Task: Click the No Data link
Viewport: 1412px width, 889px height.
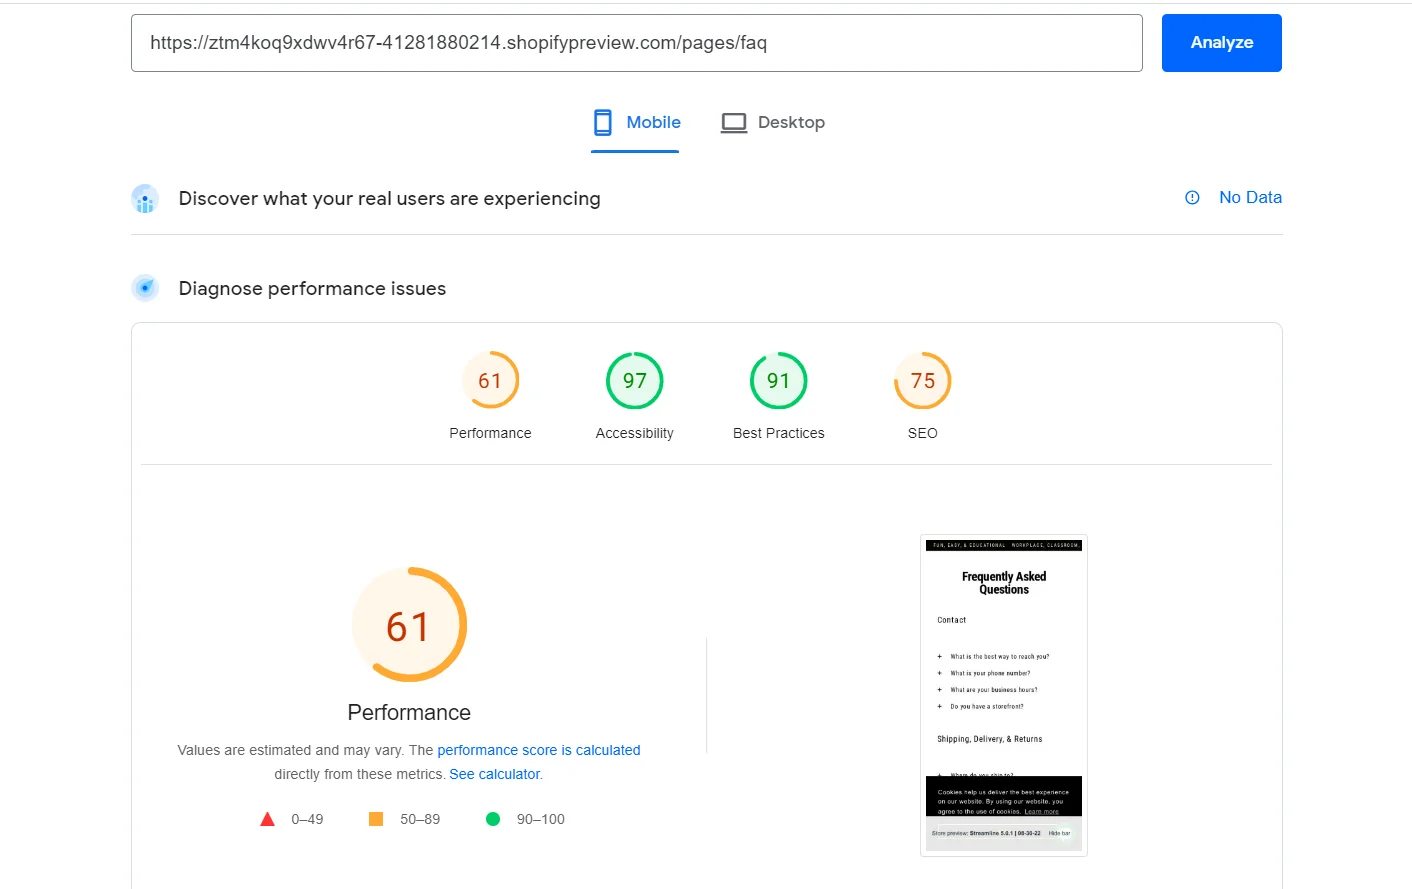Action: [1250, 198]
